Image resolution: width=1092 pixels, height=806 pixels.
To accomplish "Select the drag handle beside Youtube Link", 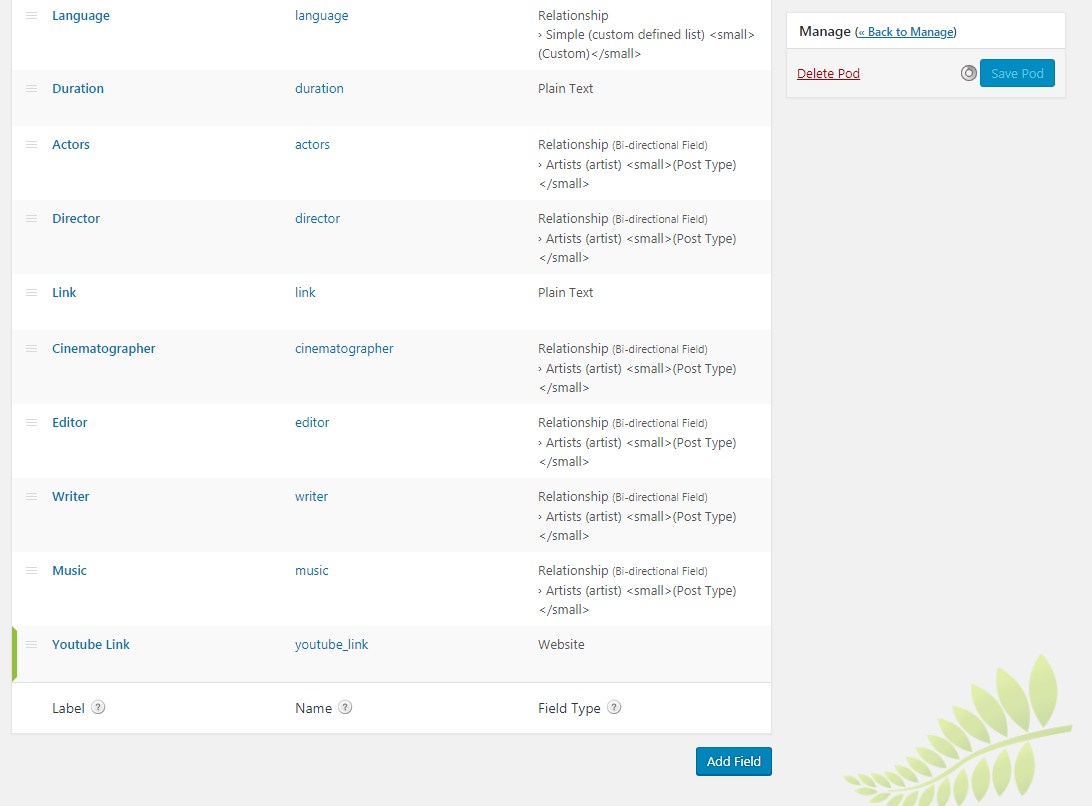I will (30, 644).
